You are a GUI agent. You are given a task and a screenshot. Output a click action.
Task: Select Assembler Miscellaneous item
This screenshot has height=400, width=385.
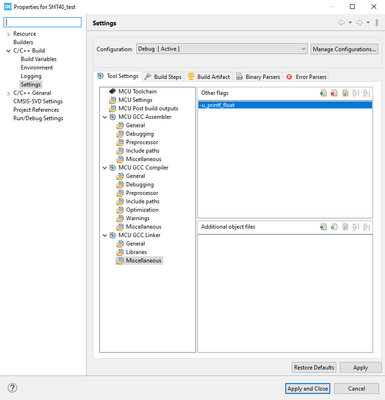[143, 159]
